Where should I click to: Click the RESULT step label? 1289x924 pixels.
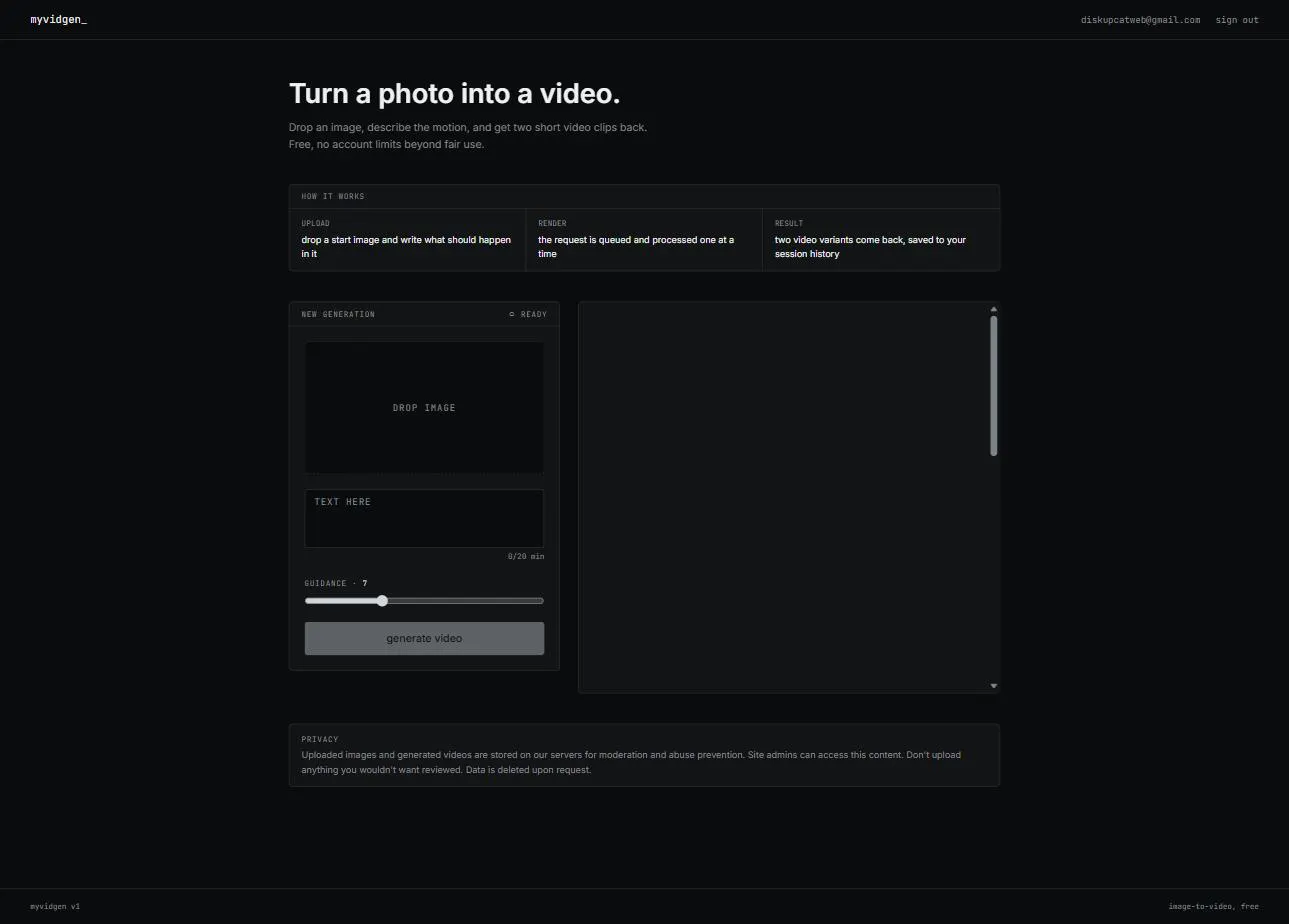coord(789,223)
